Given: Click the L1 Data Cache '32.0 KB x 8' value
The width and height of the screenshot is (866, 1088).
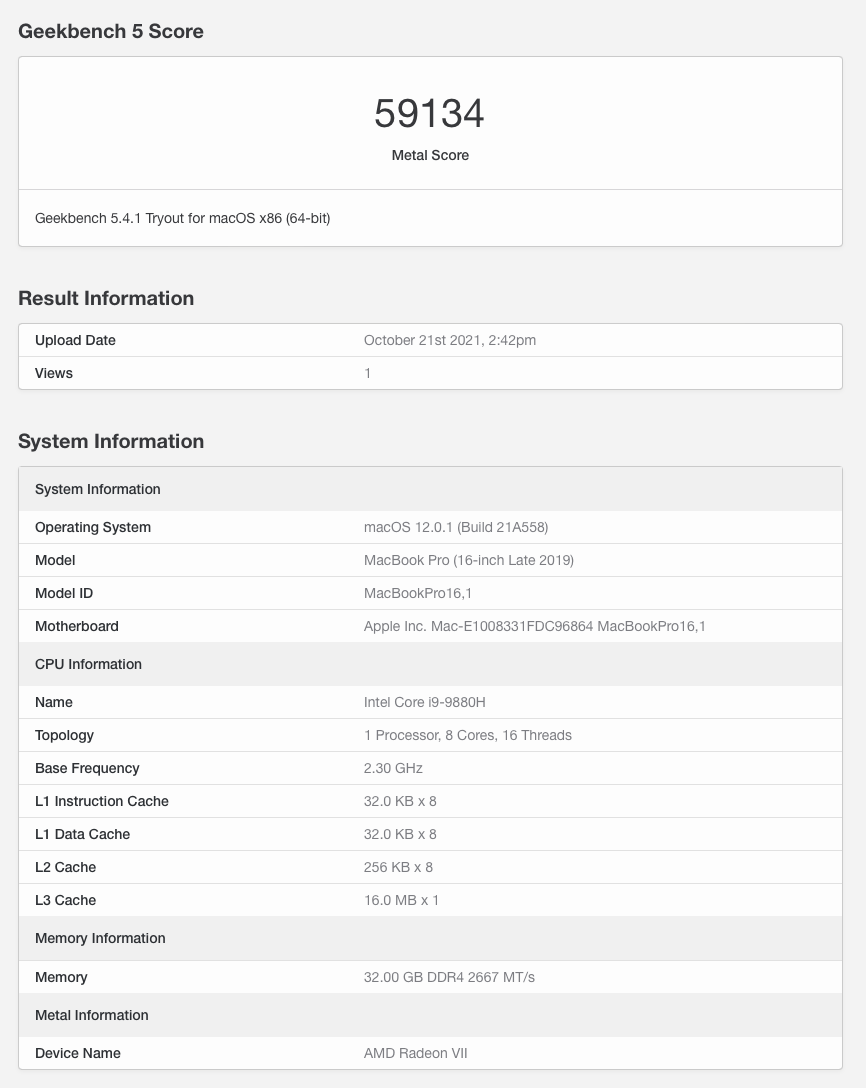Looking at the screenshot, I should tap(400, 834).
